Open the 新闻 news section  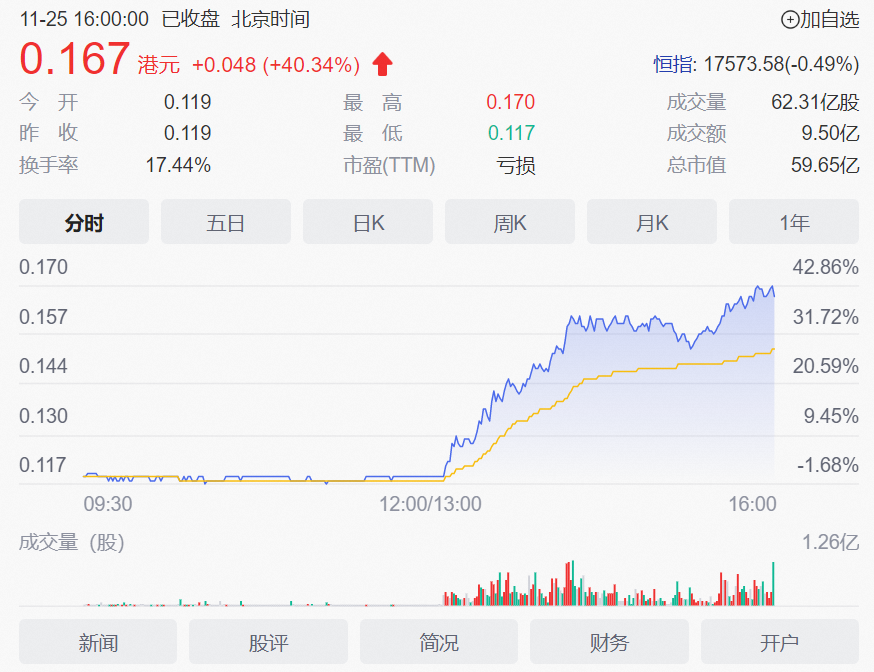pos(98,642)
